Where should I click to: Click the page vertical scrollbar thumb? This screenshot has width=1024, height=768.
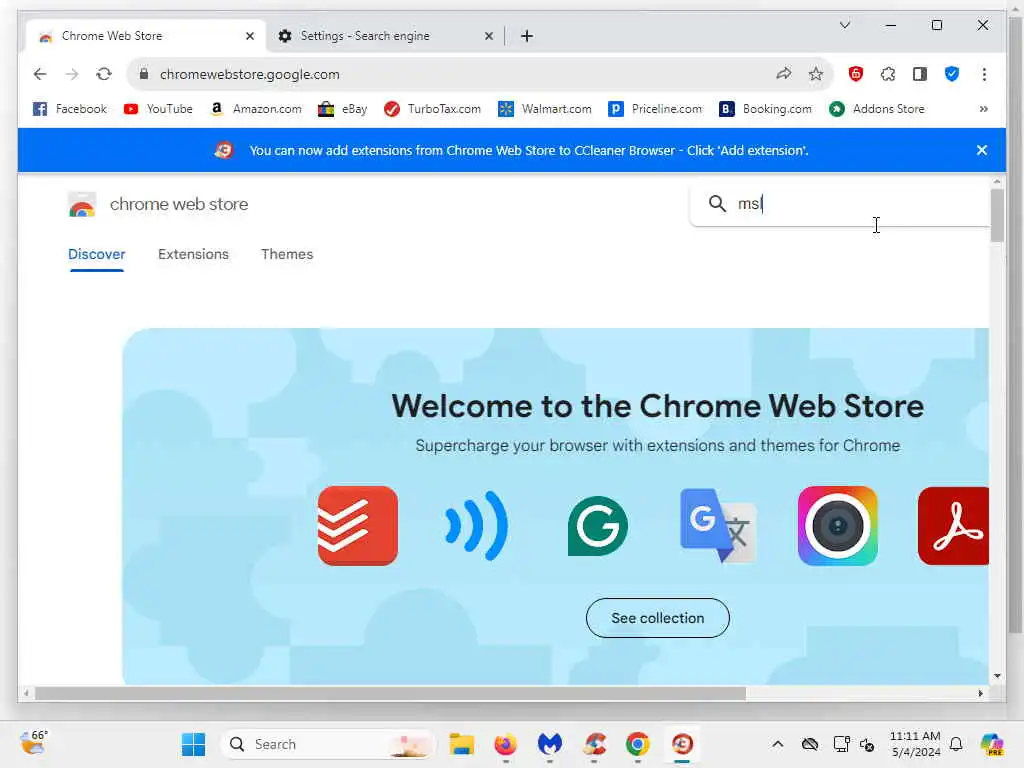coord(997,216)
